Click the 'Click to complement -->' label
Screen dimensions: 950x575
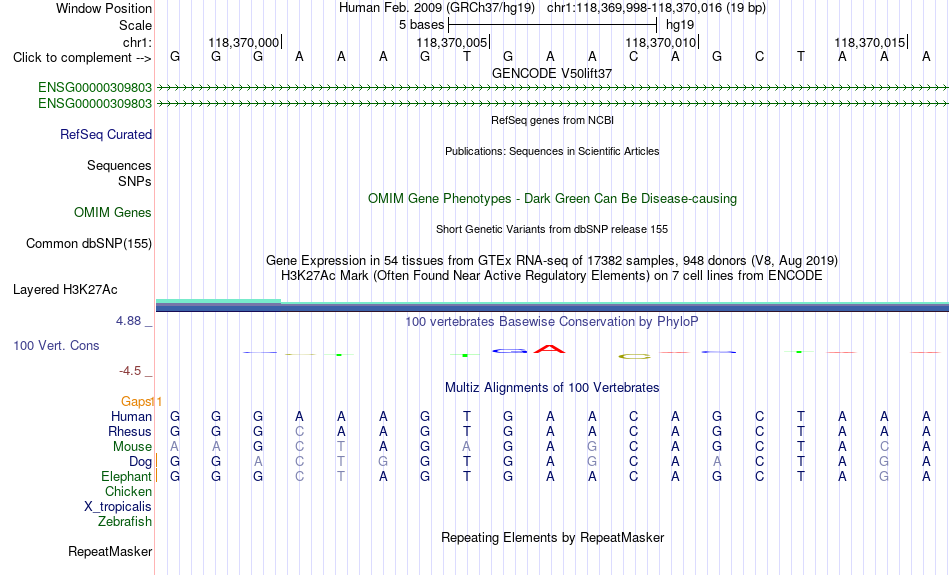82,58
